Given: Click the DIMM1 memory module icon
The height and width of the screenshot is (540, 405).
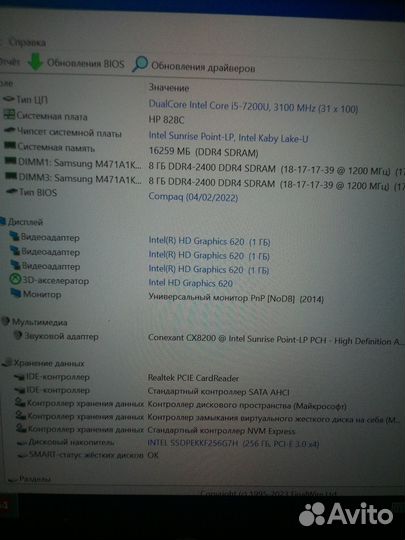Looking at the screenshot, I should coord(10,160).
